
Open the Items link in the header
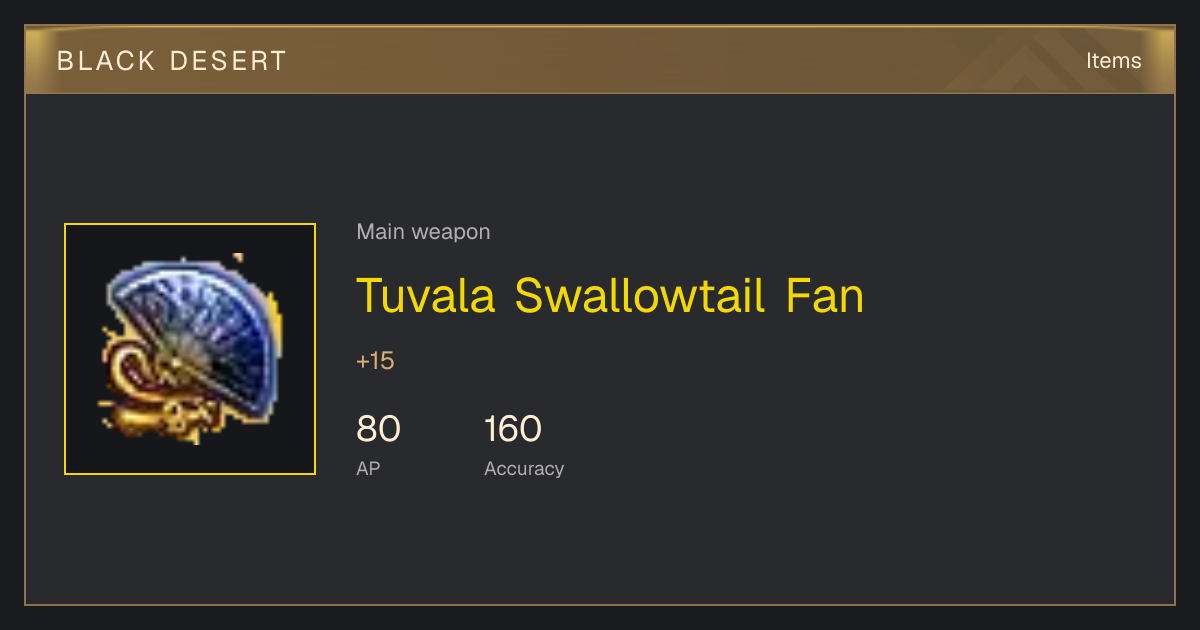click(1113, 60)
